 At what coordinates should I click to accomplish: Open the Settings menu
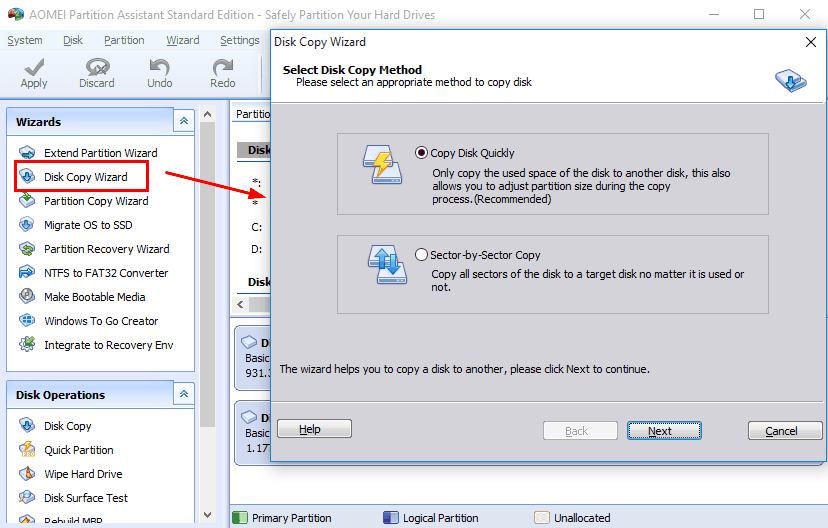(x=240, y=40)
